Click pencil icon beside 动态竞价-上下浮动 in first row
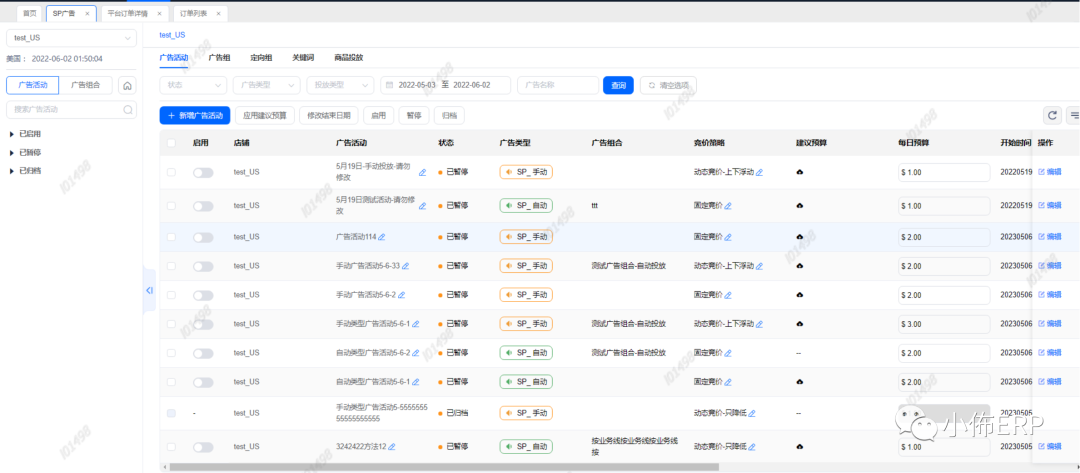 tap(760, 173)
